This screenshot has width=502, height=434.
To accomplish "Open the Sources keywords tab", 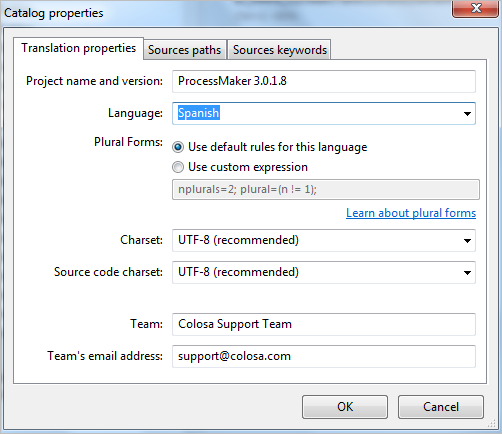I will tap(279, 50).
